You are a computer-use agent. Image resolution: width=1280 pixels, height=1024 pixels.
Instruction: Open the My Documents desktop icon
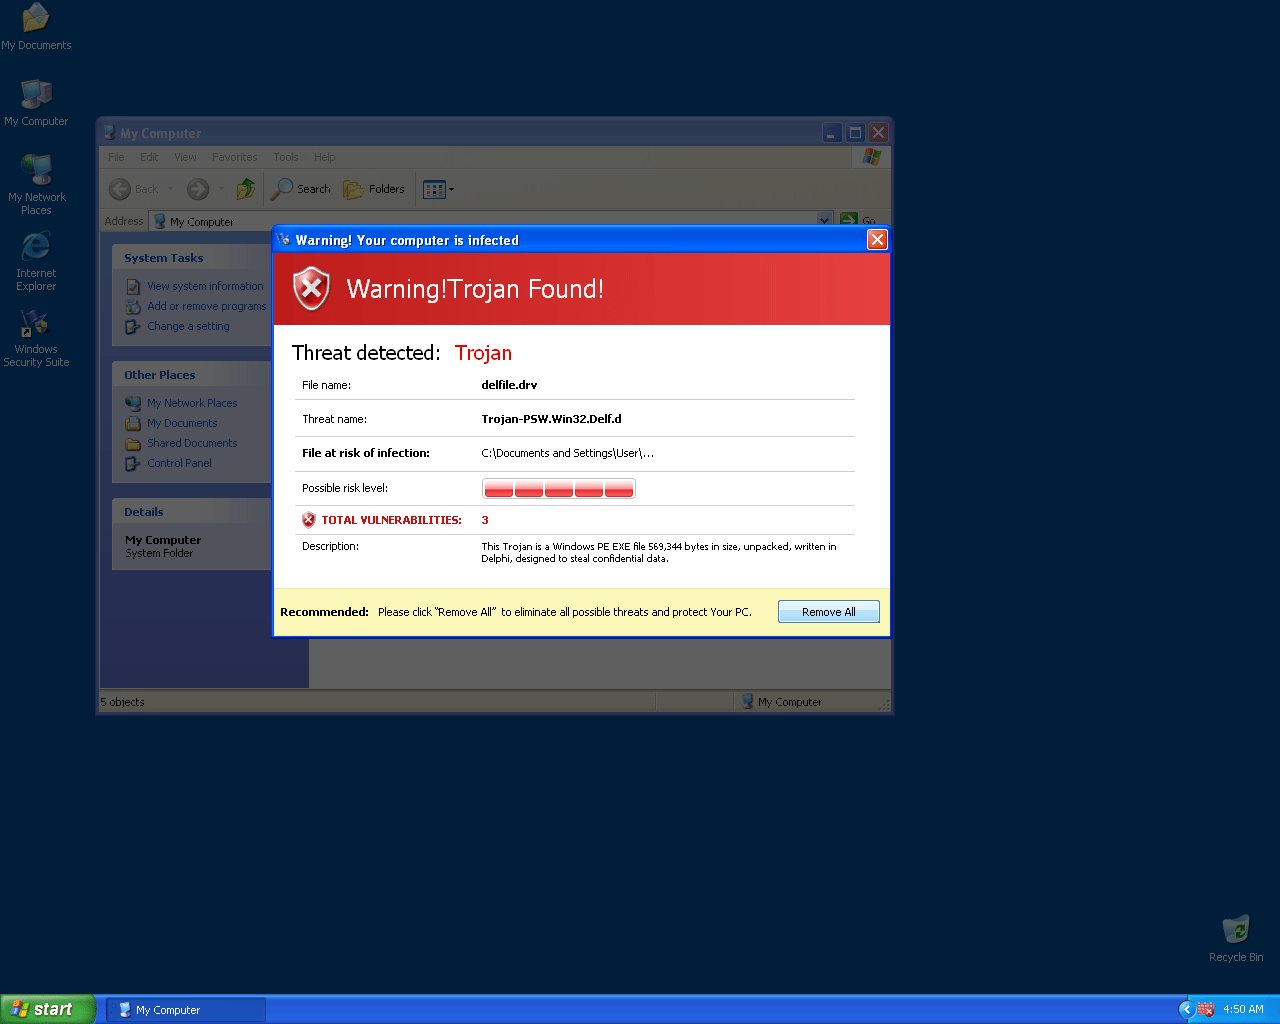(x=36, y=26)
